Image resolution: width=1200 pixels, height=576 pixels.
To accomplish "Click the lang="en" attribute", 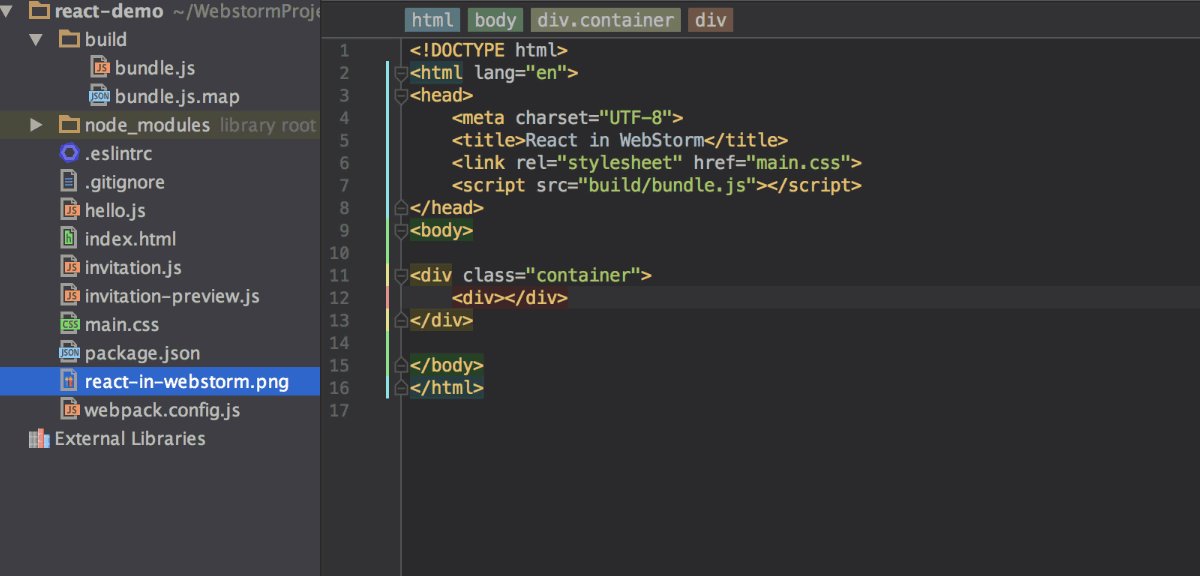I will click(x=521, y=73).
